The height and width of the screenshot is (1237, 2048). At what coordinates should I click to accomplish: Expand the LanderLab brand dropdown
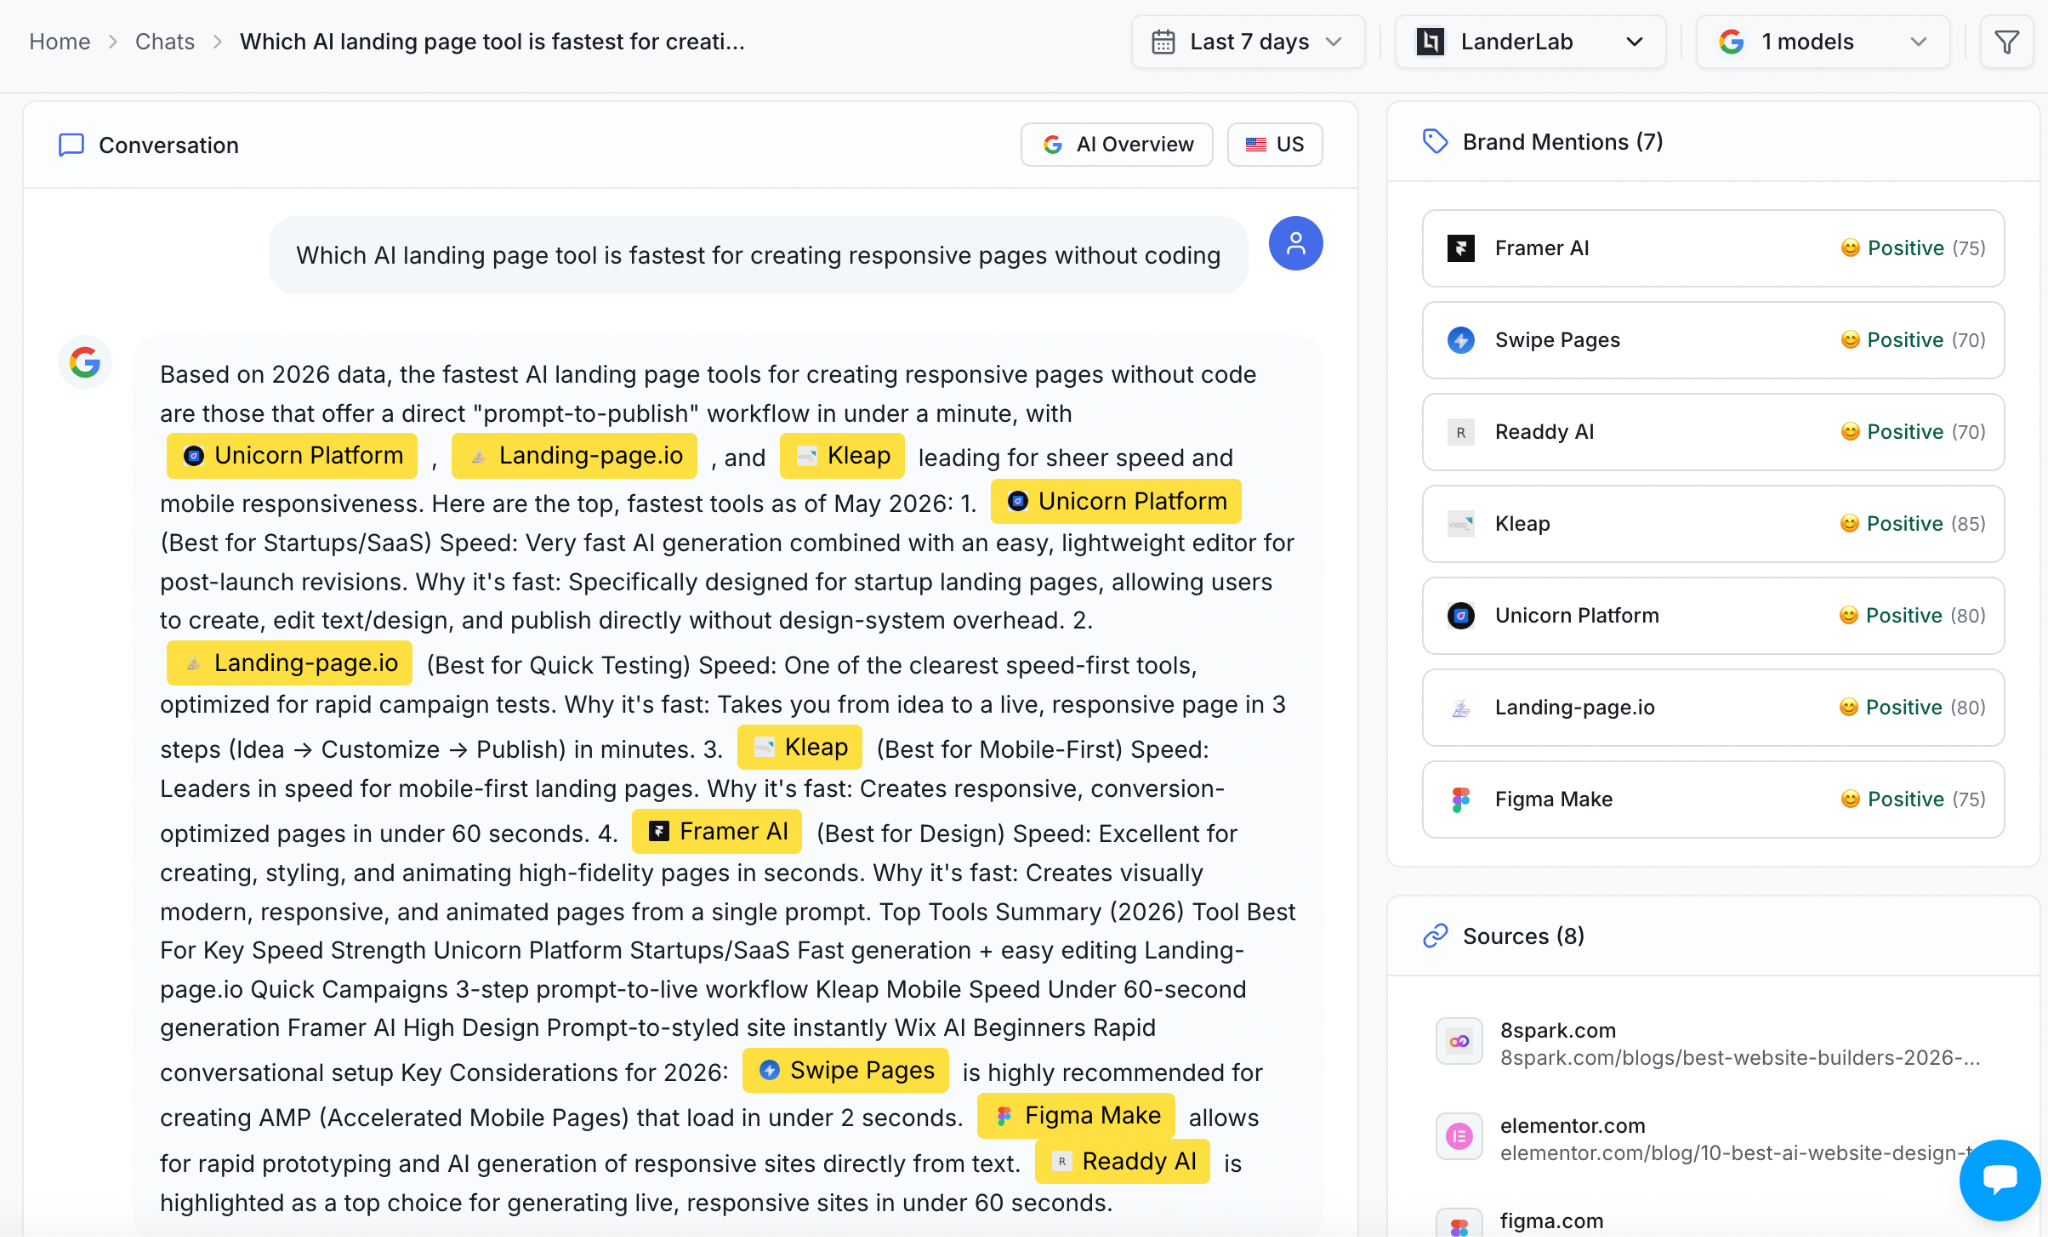[x=1530, y=42]
